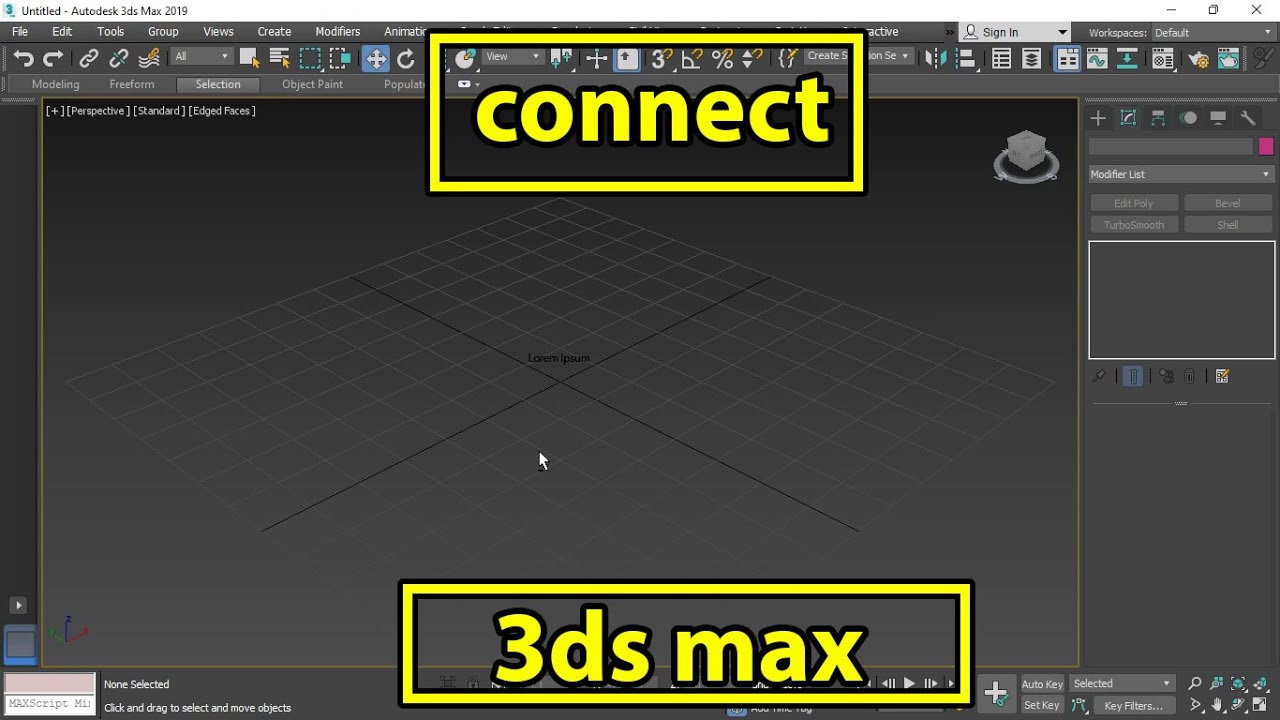1280x720 pixels.
Task: Open the Edit menu
Action: pos(62,32)
